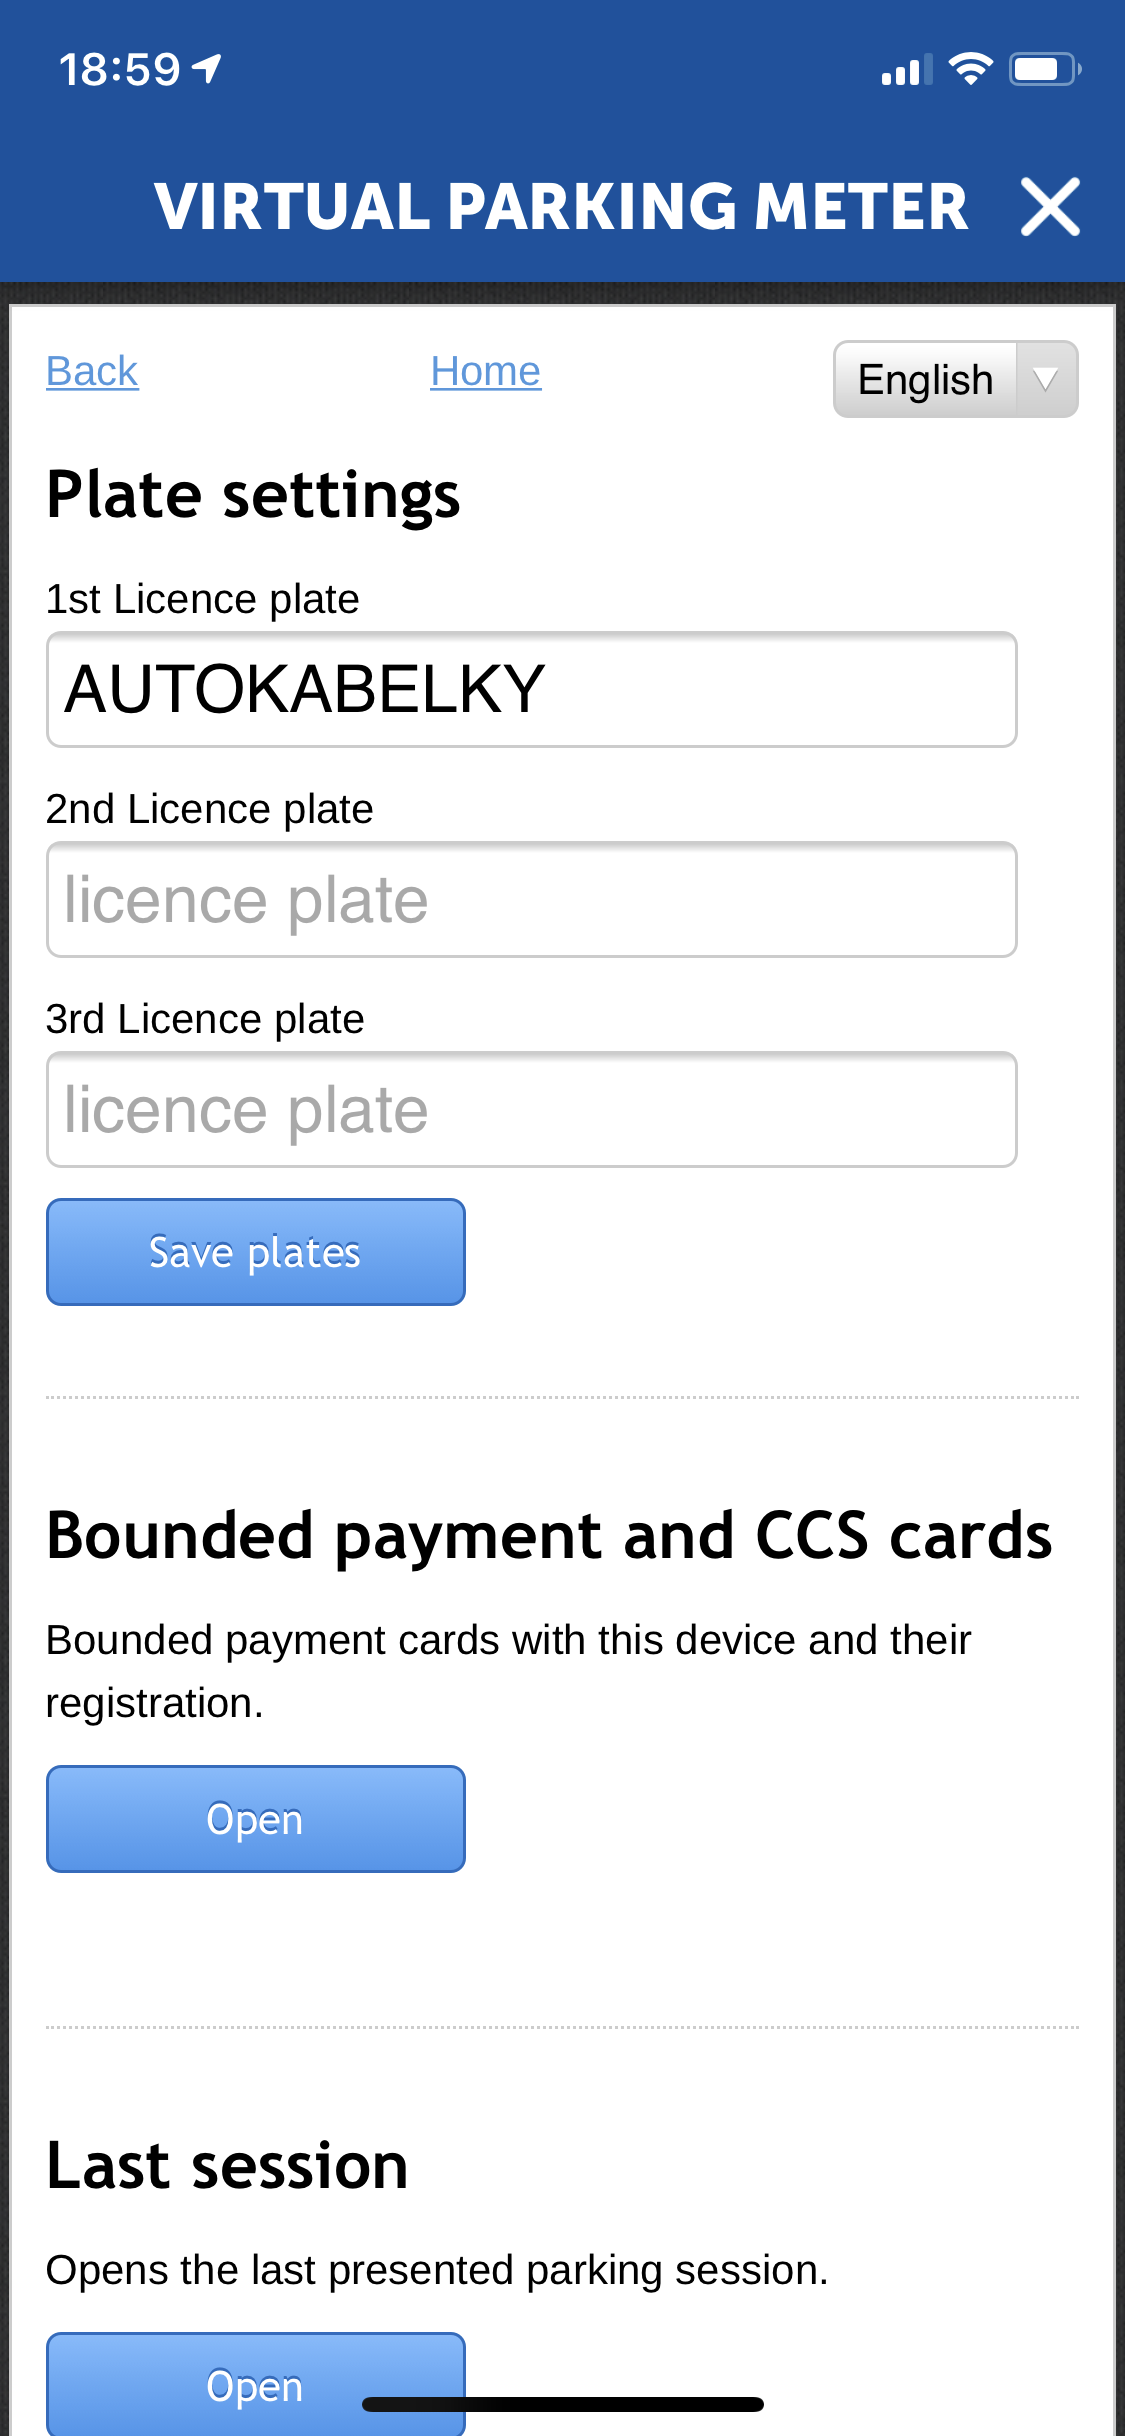This screenshot has height=2436, width=1125.
Task: Open the English language dropdown
Action: [955, 379]
